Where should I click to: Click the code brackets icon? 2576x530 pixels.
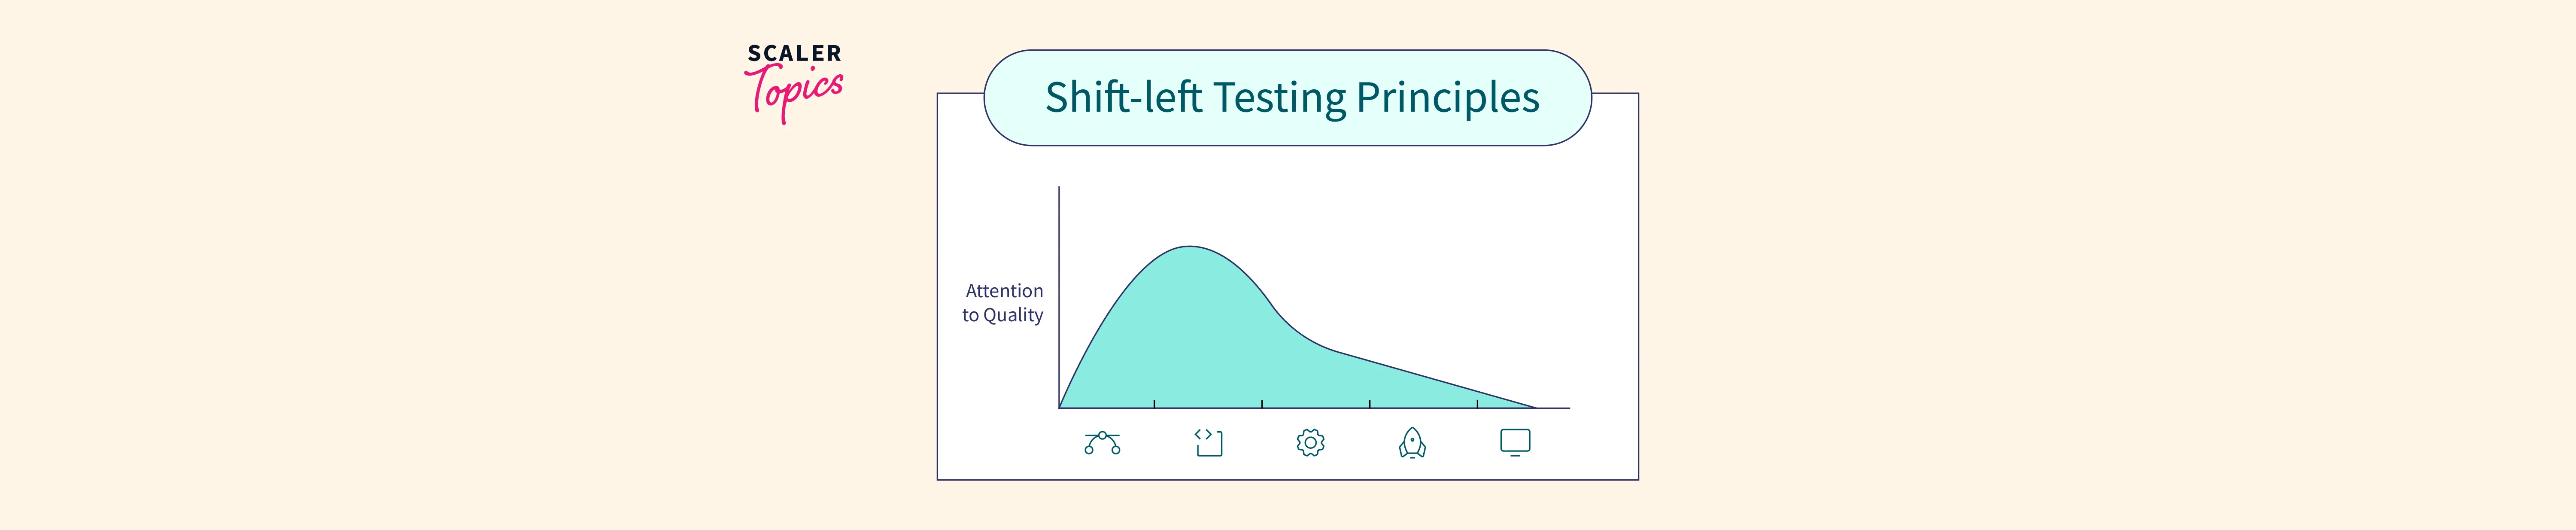pos(1208,442)
